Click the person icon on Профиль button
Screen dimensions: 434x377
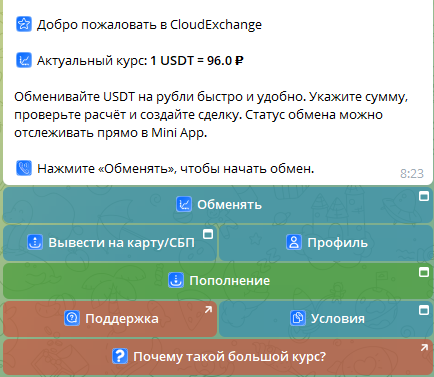pyautogui.click(x=294, y=242)
